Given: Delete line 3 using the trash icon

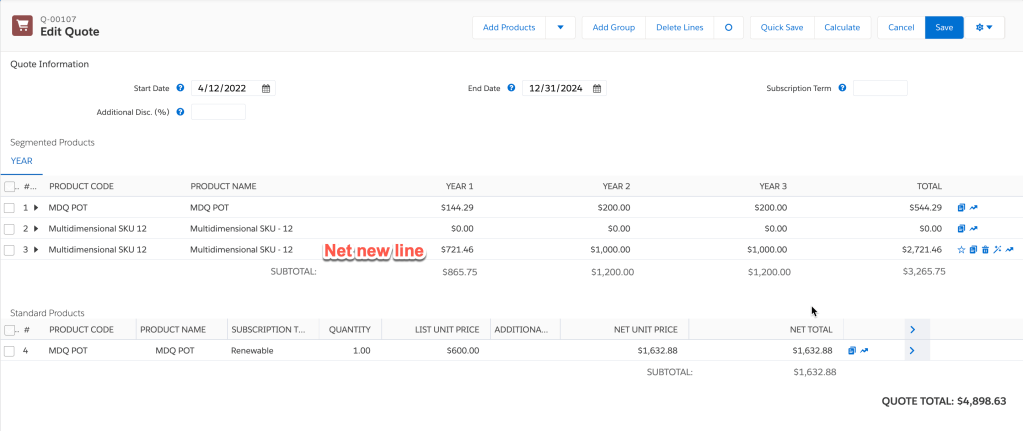Looking at the screenshot, I should point(985,250).
